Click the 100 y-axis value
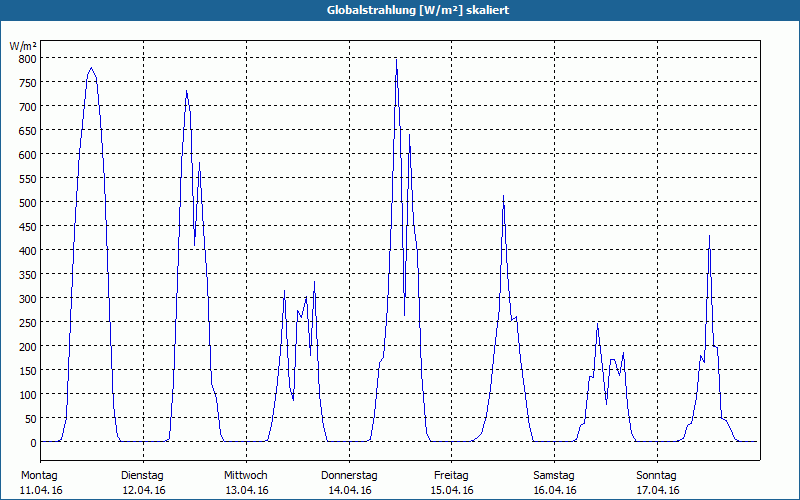The width and height of the screenshot is (800, 500). 27,395
